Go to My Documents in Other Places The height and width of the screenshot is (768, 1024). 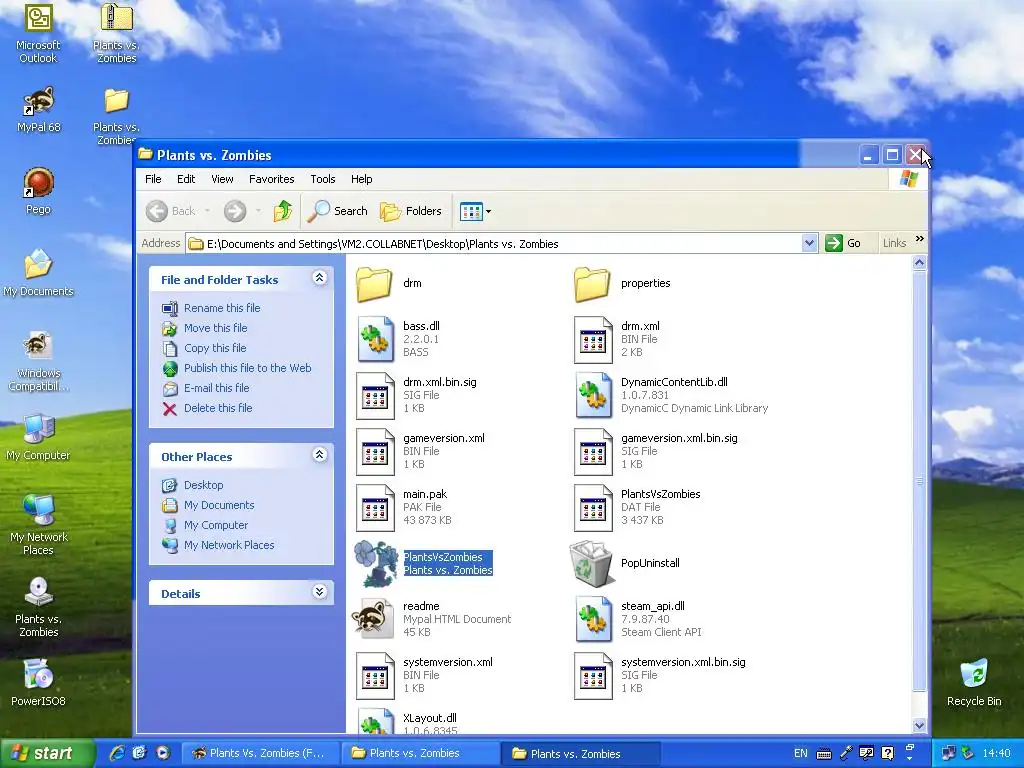(219, 505)
